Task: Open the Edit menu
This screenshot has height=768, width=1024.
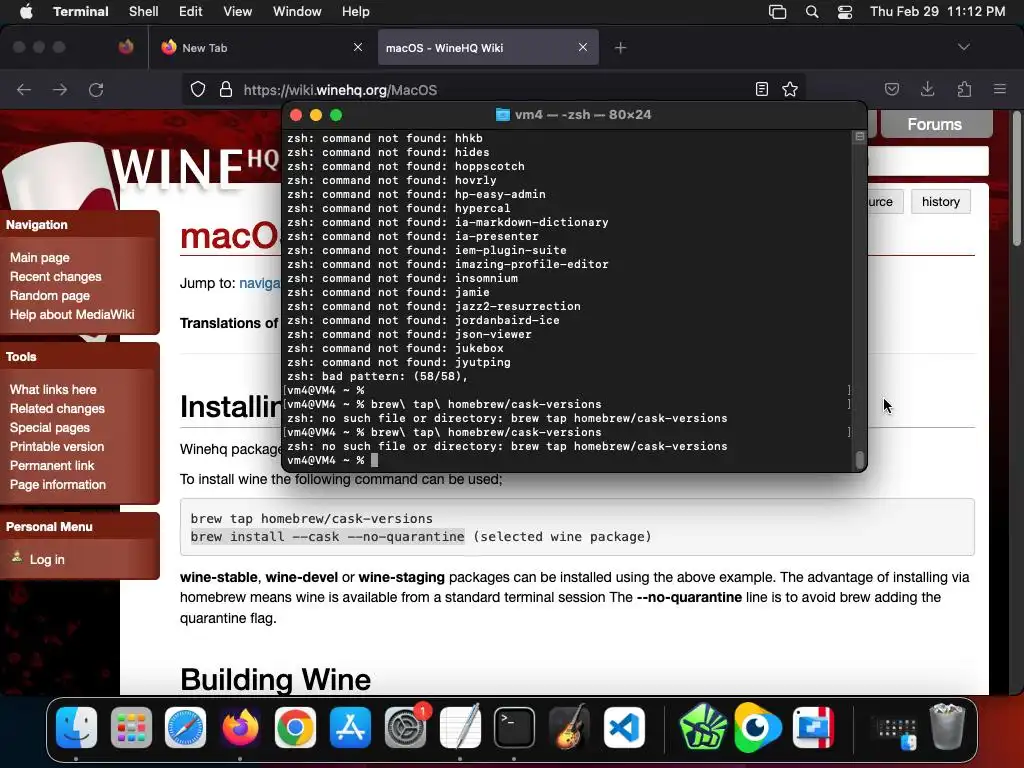Action: (191, 12)
